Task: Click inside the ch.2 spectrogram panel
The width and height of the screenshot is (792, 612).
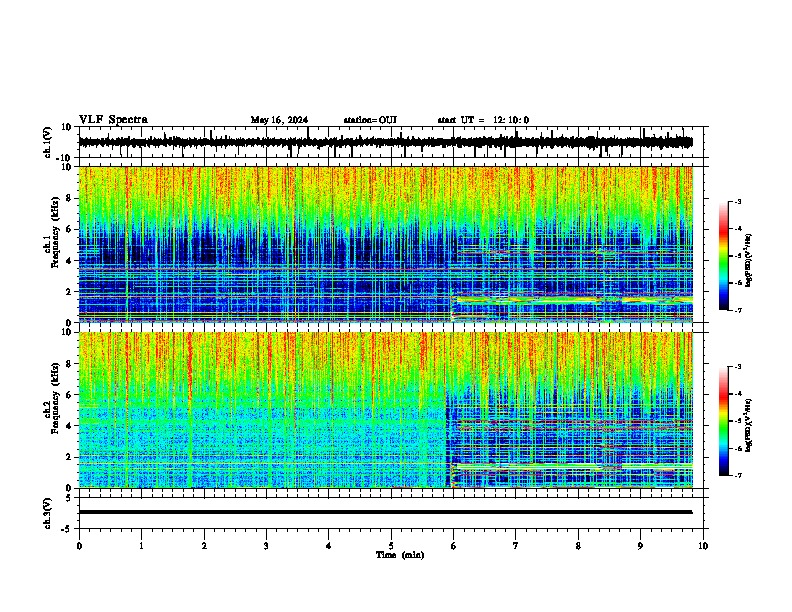Action: (385, 410)
